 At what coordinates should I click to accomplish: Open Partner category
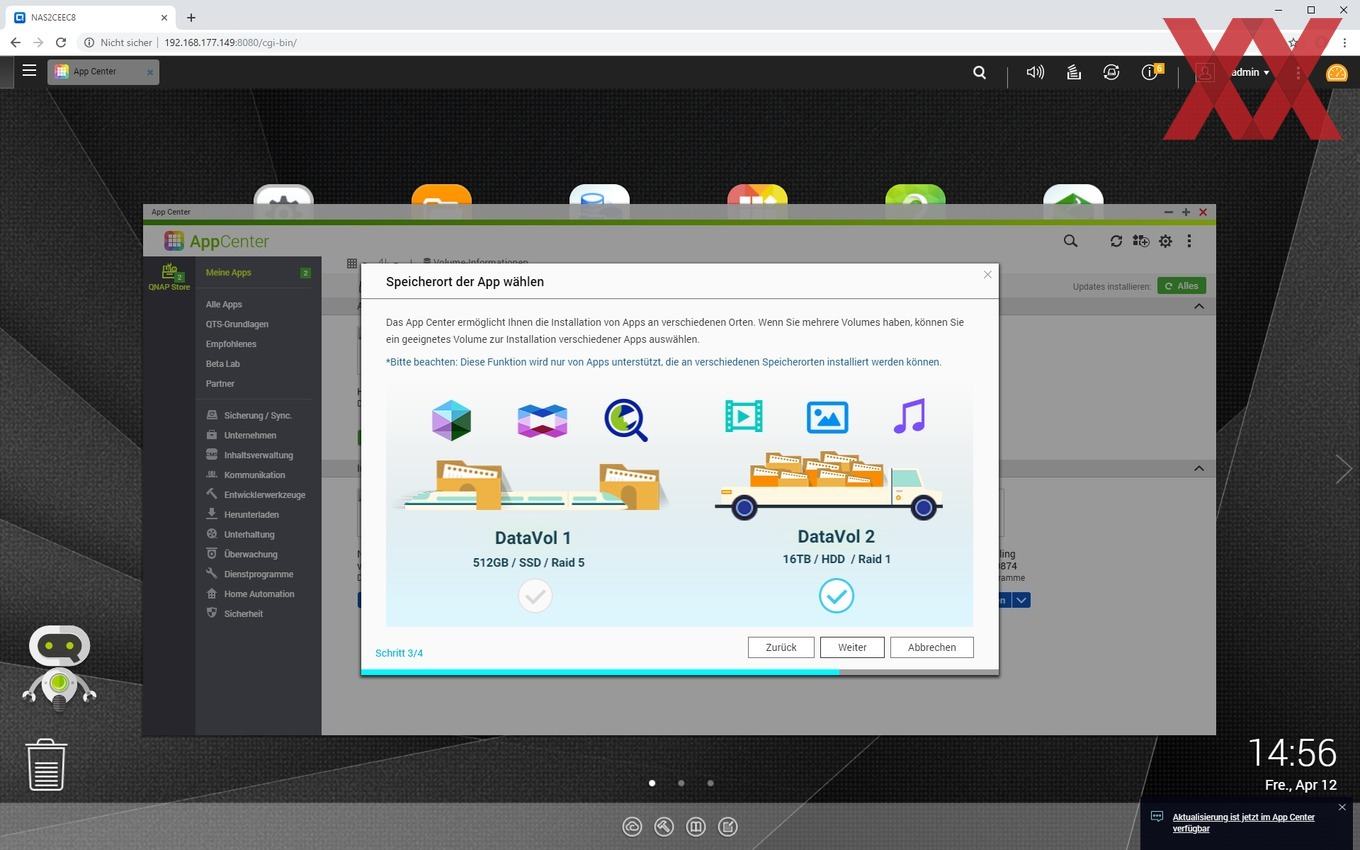click(x=220, y=384)
